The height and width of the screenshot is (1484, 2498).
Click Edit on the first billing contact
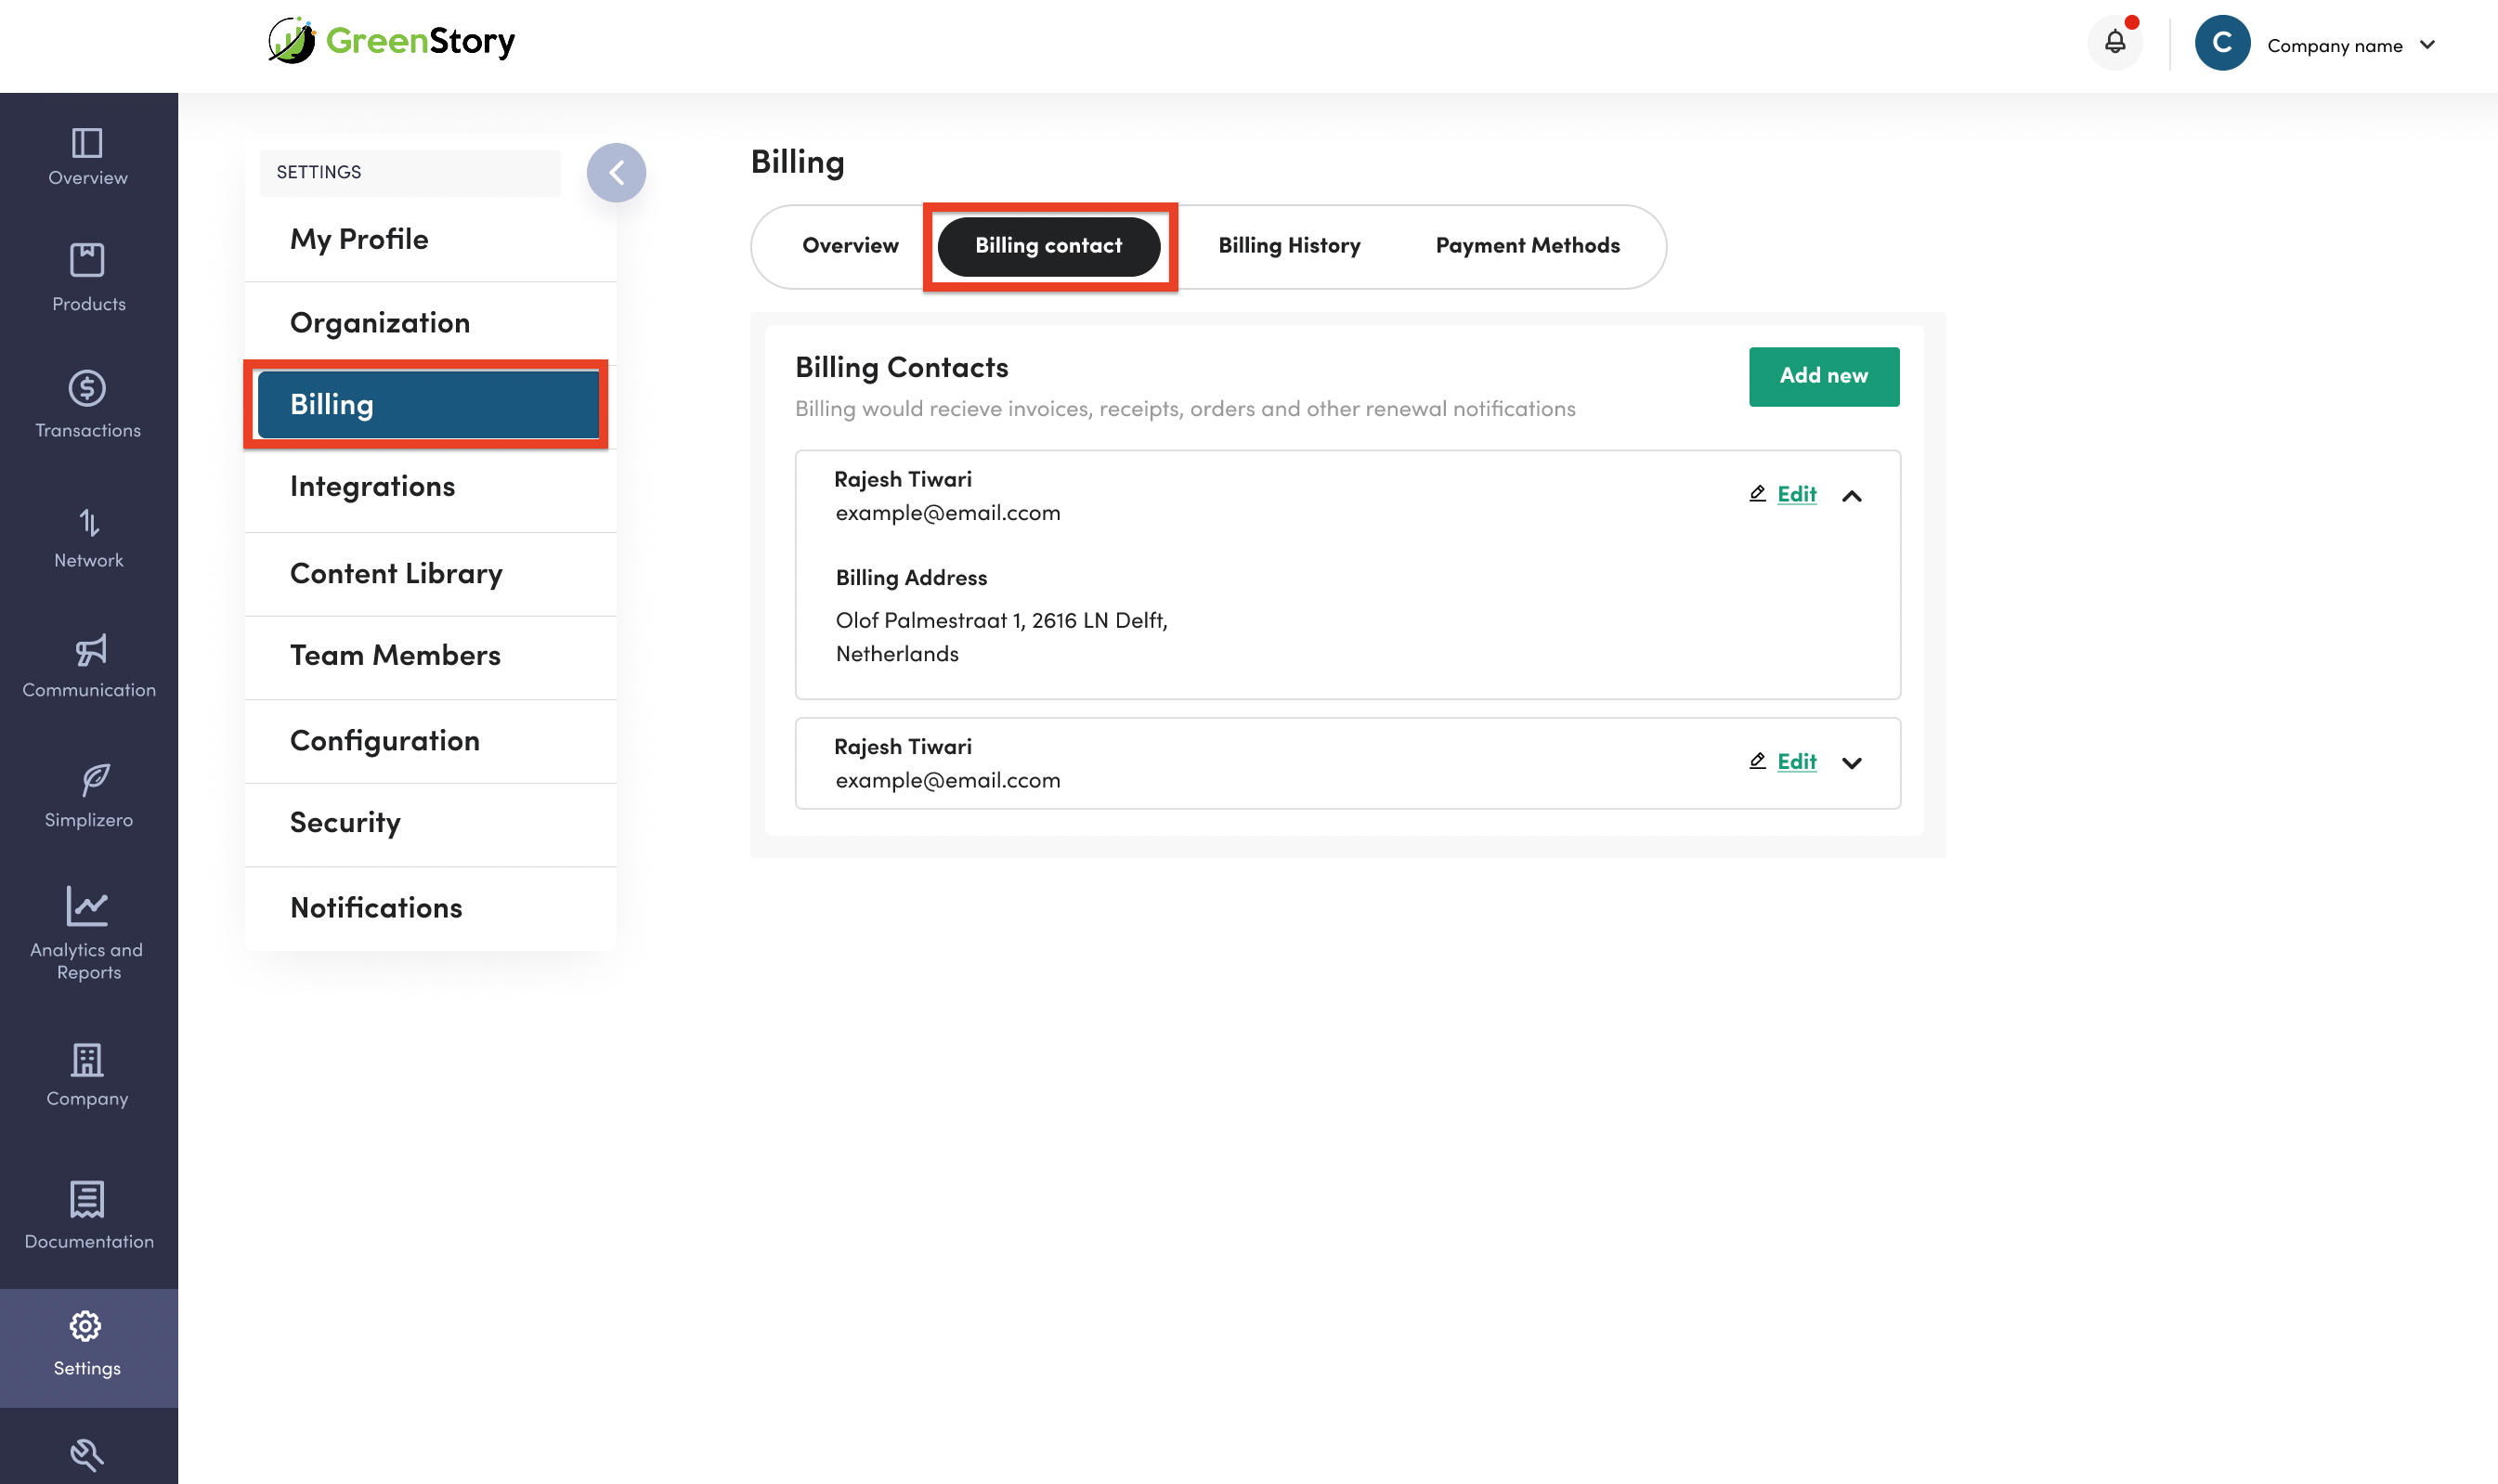(x=1795, y=494)
